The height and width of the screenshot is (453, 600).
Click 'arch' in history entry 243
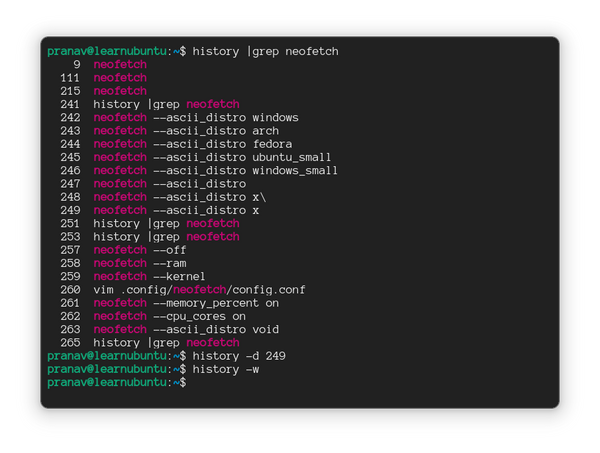pos(265,131)
